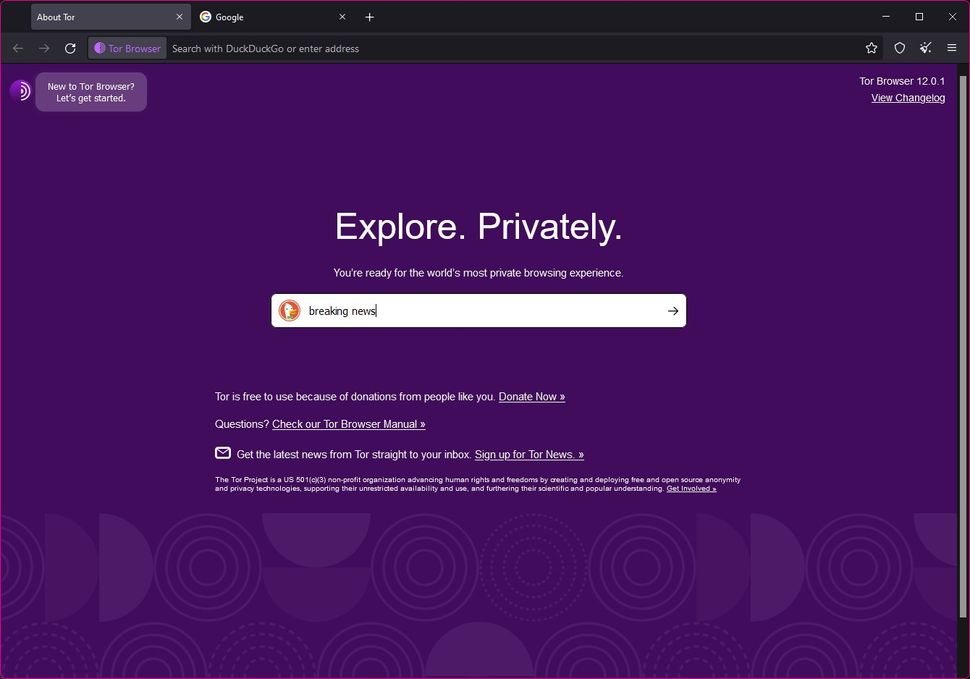Click View Changelog
Screen dimensions: 970x679
(x=907, y=98)
